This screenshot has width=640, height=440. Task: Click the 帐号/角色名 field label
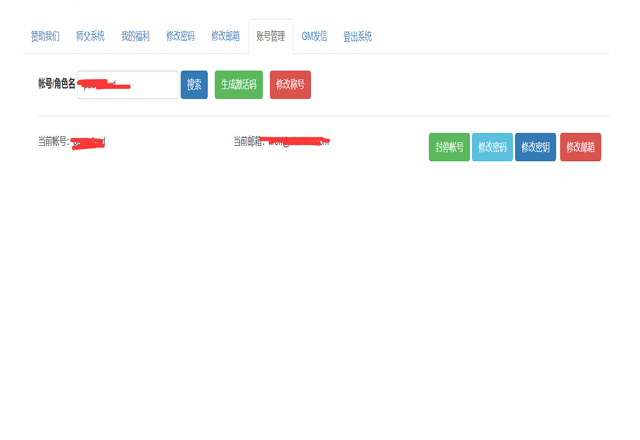click(56, 84)
